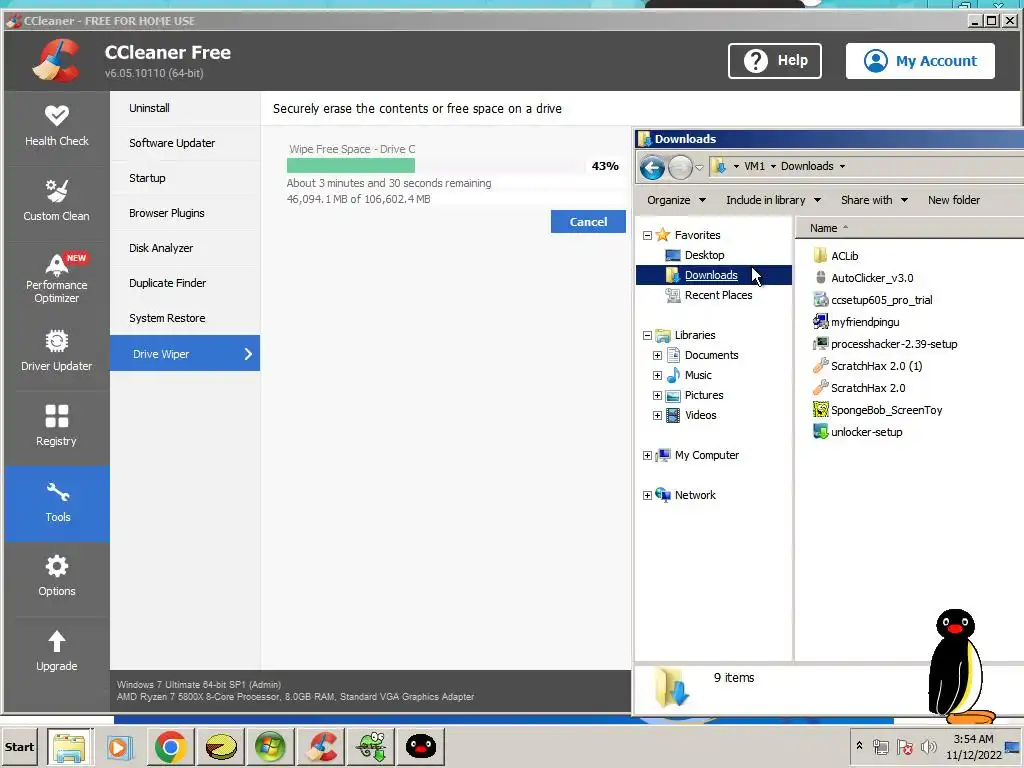Open recent pages dropdown arrow
This screenshot has width=1024, height=768.
pyautogui.click(x=699, y=167)
